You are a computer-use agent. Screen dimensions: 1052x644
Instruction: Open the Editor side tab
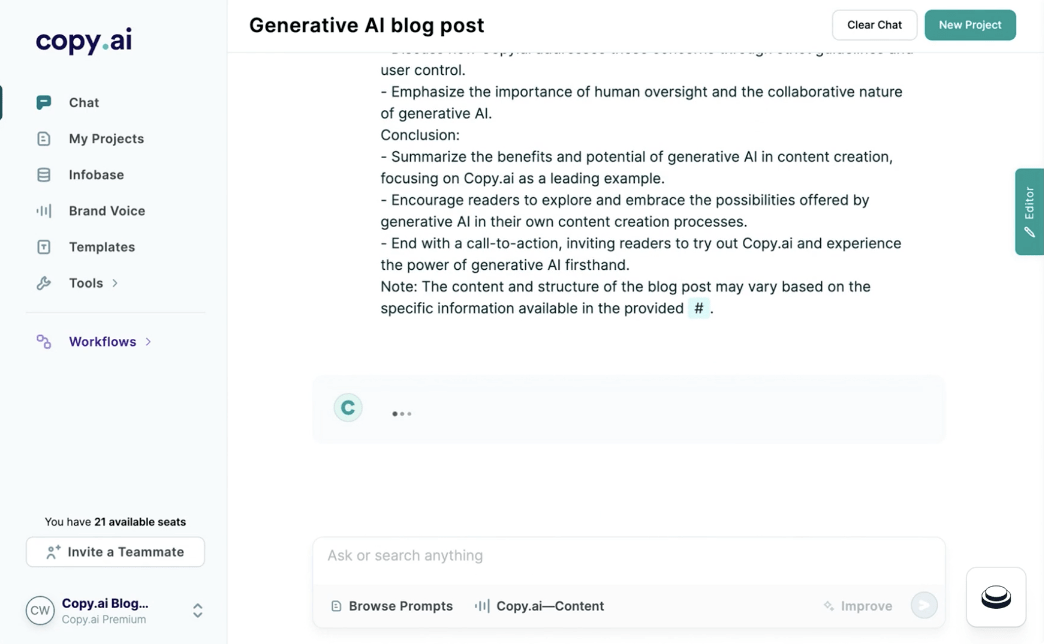pyautogui.click(x=1029, y=211)
